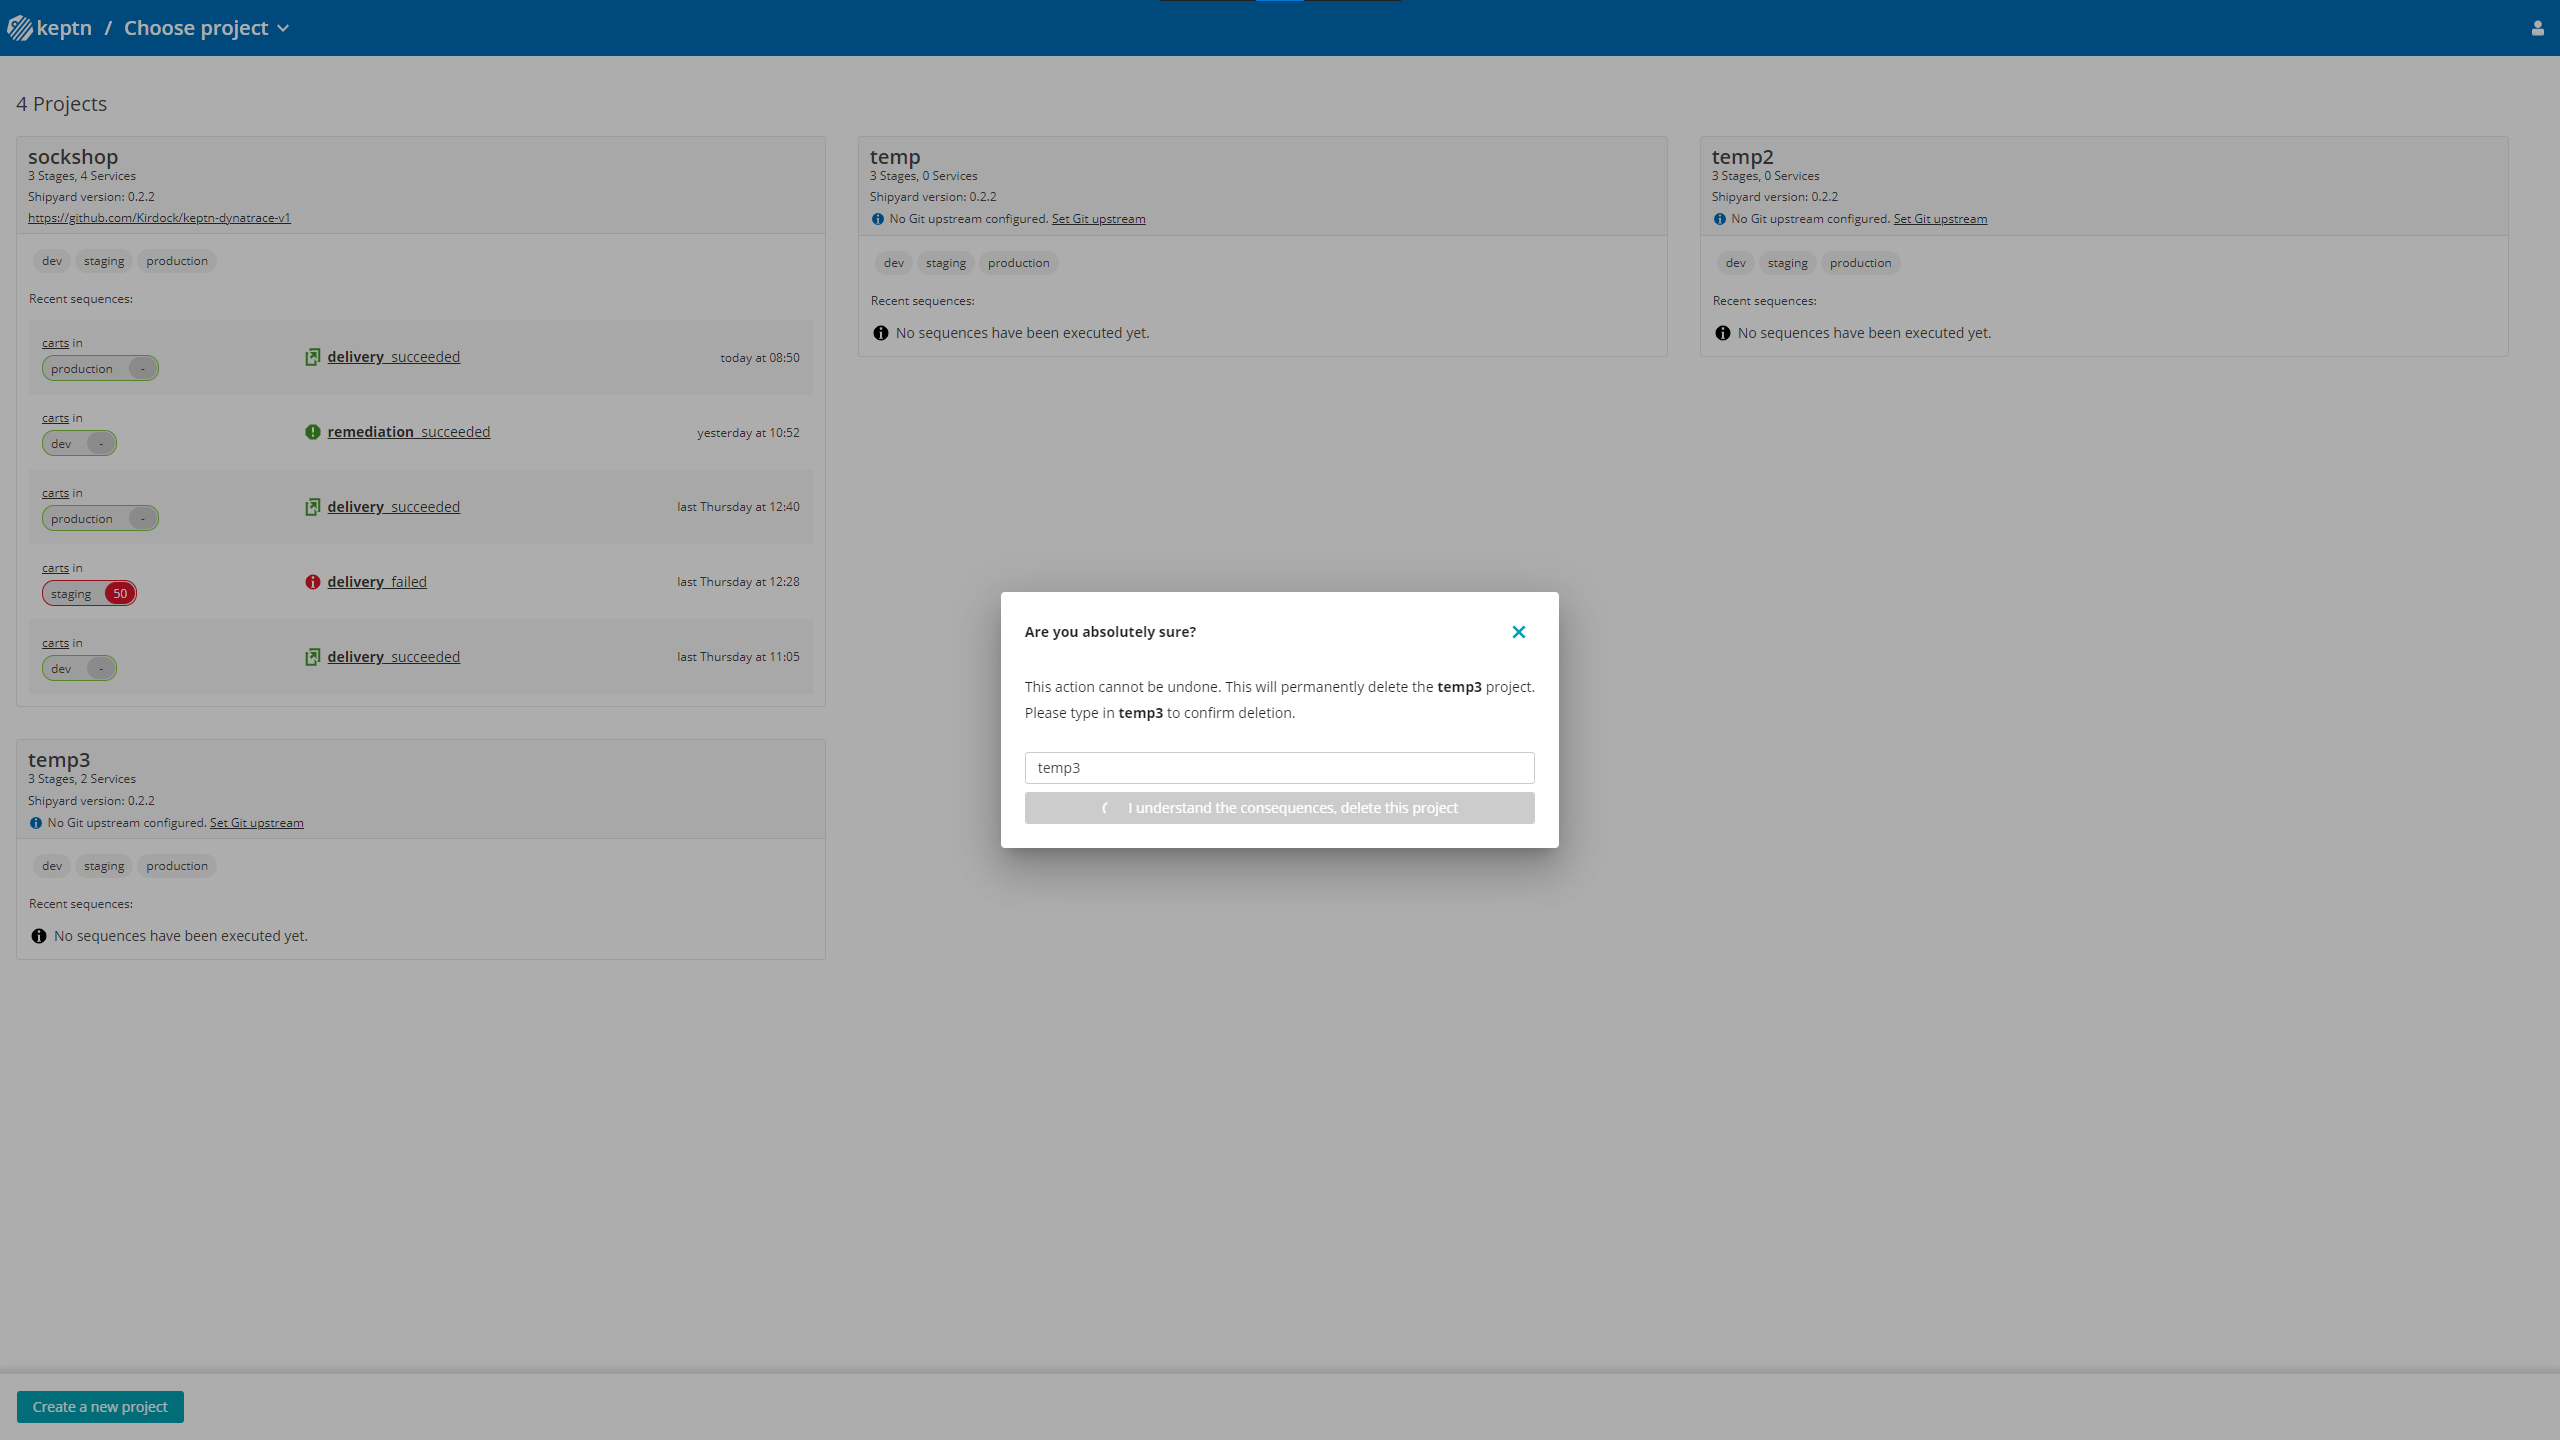Image resolution: width=2560 pixels, height=1440 pixels.
Task: Open the delivery failed sequence details
Action: [x=377, y=581]
